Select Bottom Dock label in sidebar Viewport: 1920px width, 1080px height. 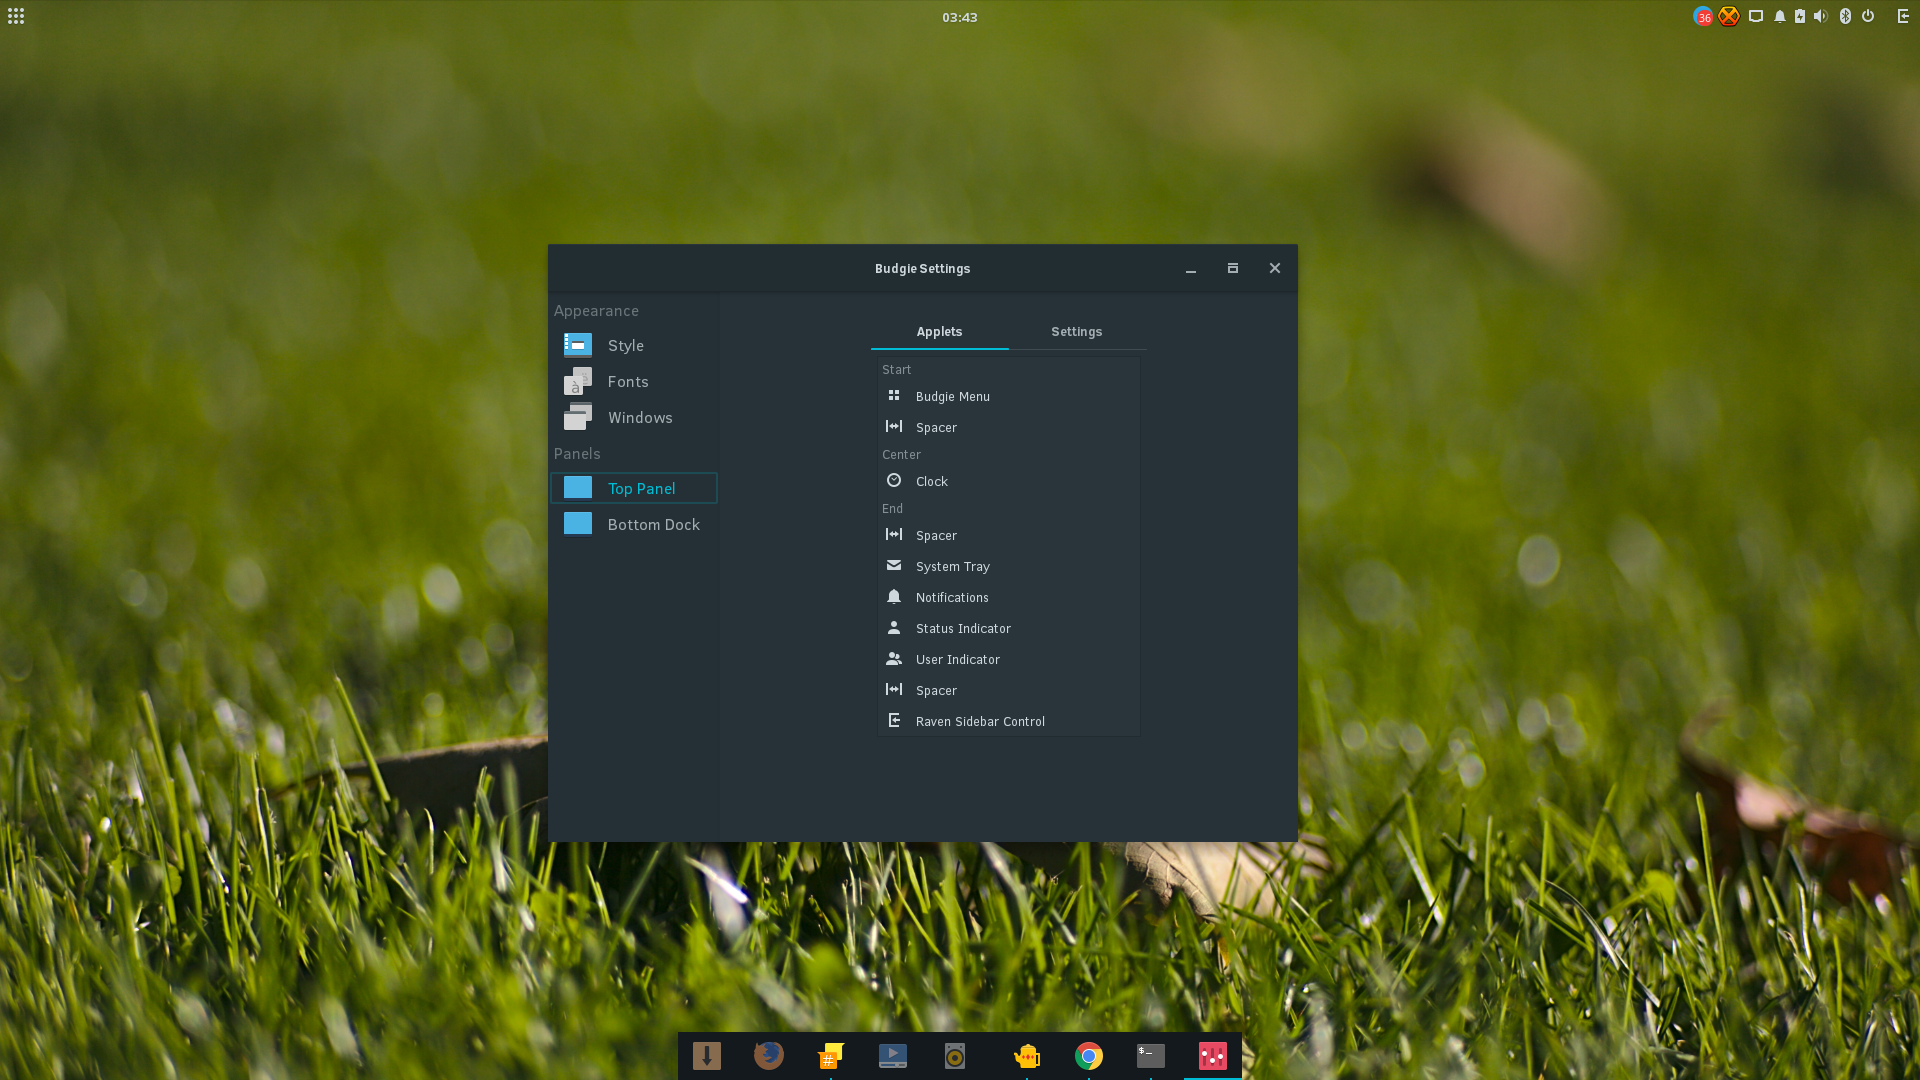653,525
